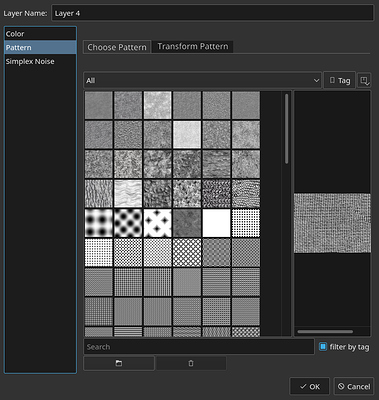Click the horizontal scrollbar under pattern preview
This screenshot has width=379, height=400.
(x=325, y=331)
